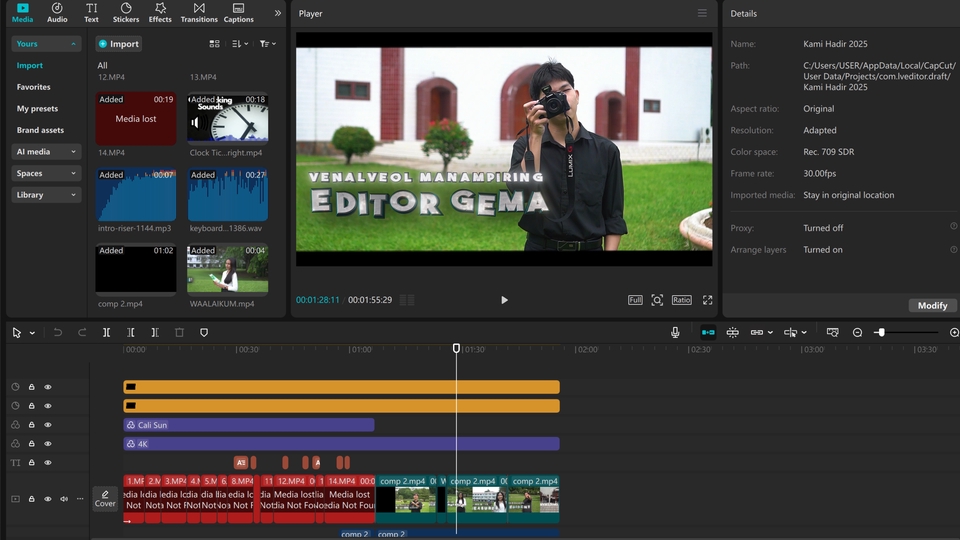Open the Library dropdown in sidebar

46,195
